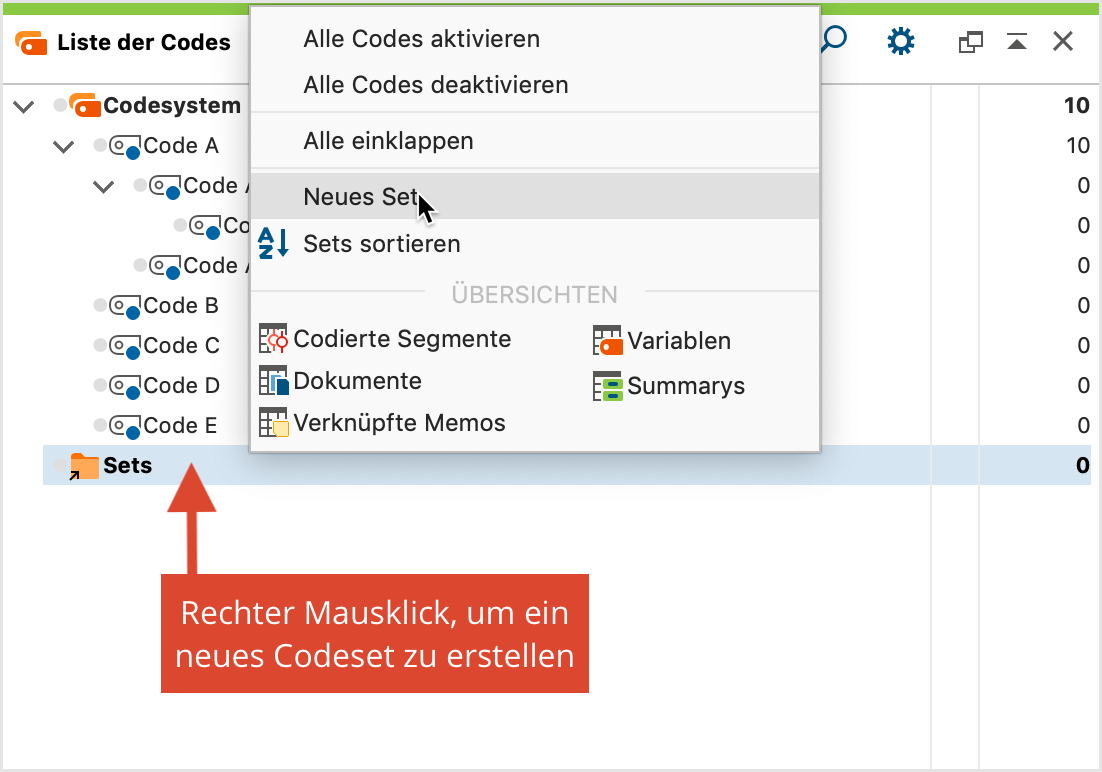This screenshot has width=1102, height=772.
Task: Click the Code C code icon
Action: [x=125, y=347]
